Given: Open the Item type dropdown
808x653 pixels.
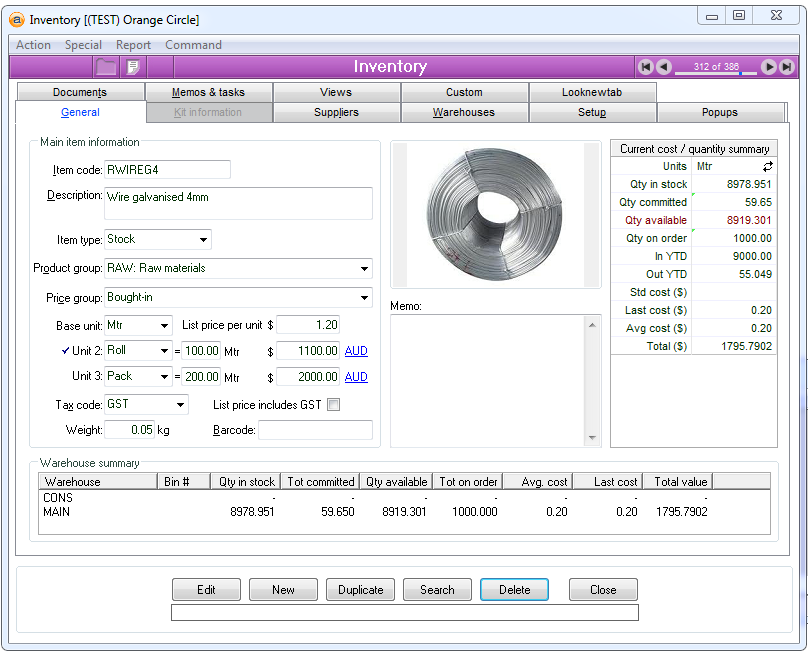Looking at the screenshot, I should [x=203, y=240].
